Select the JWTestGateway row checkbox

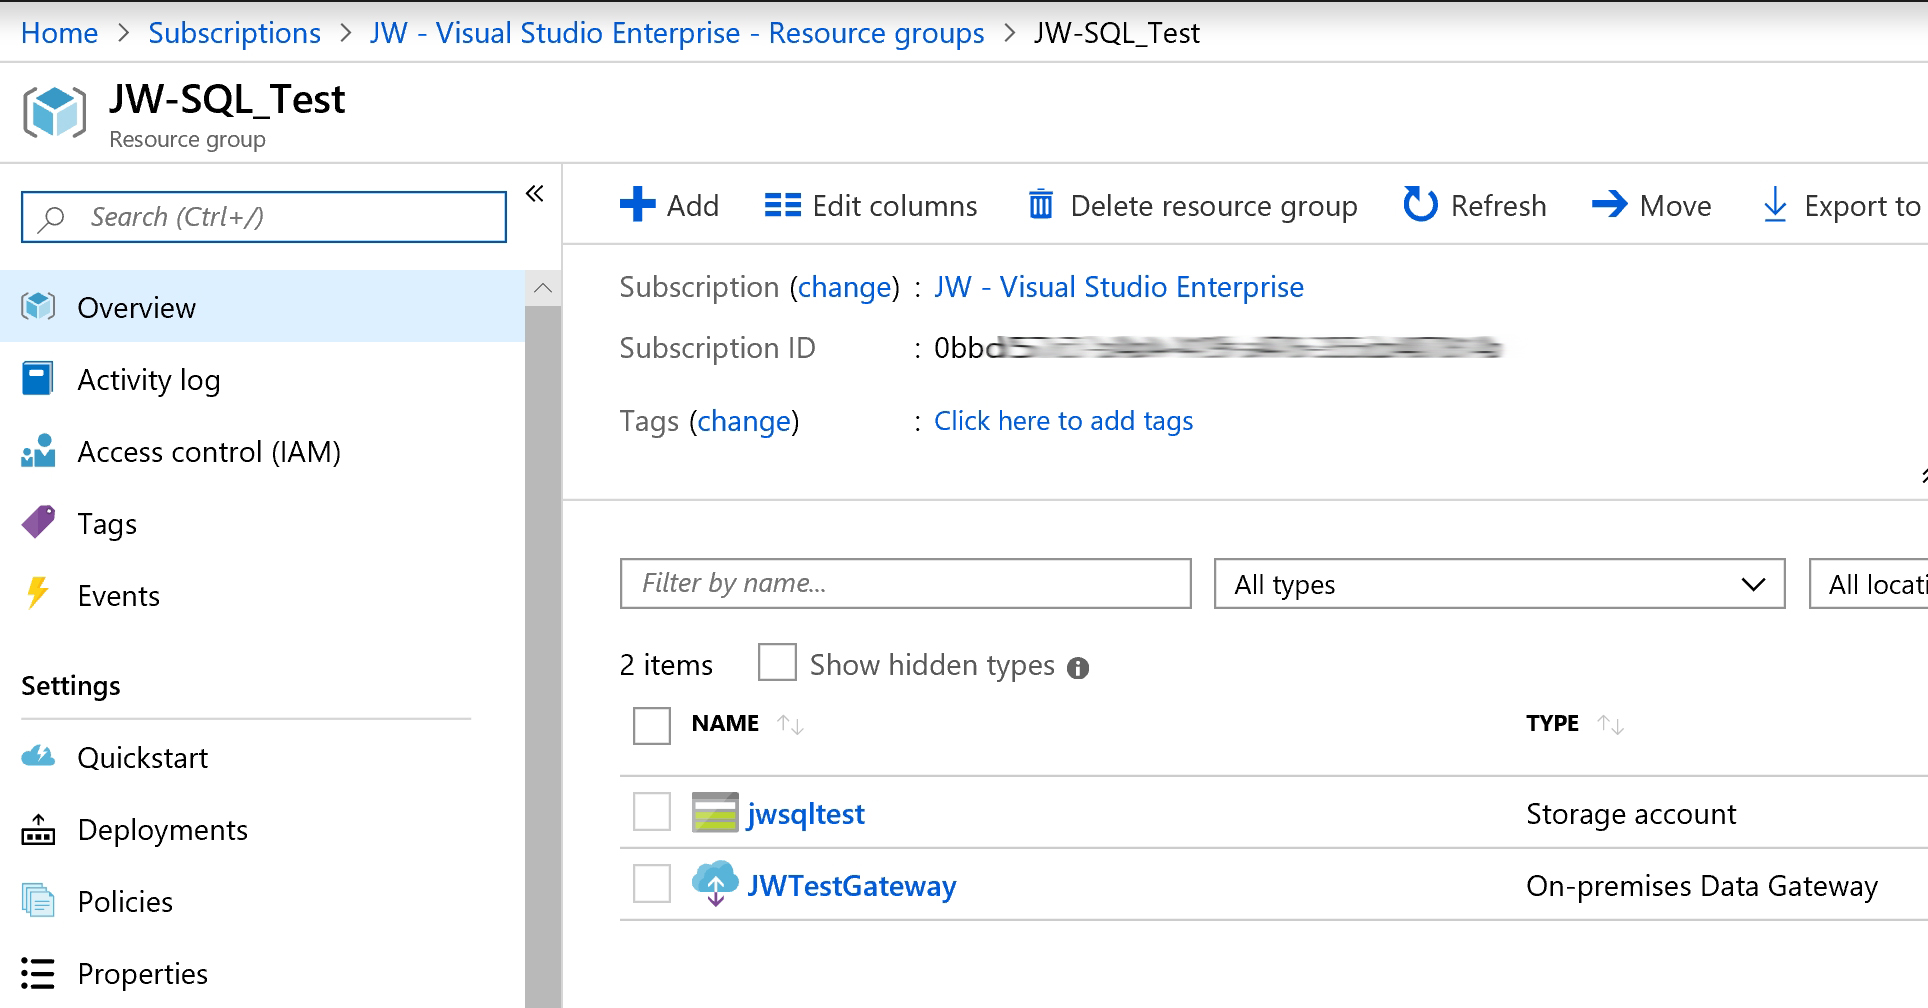coord(652,883)
